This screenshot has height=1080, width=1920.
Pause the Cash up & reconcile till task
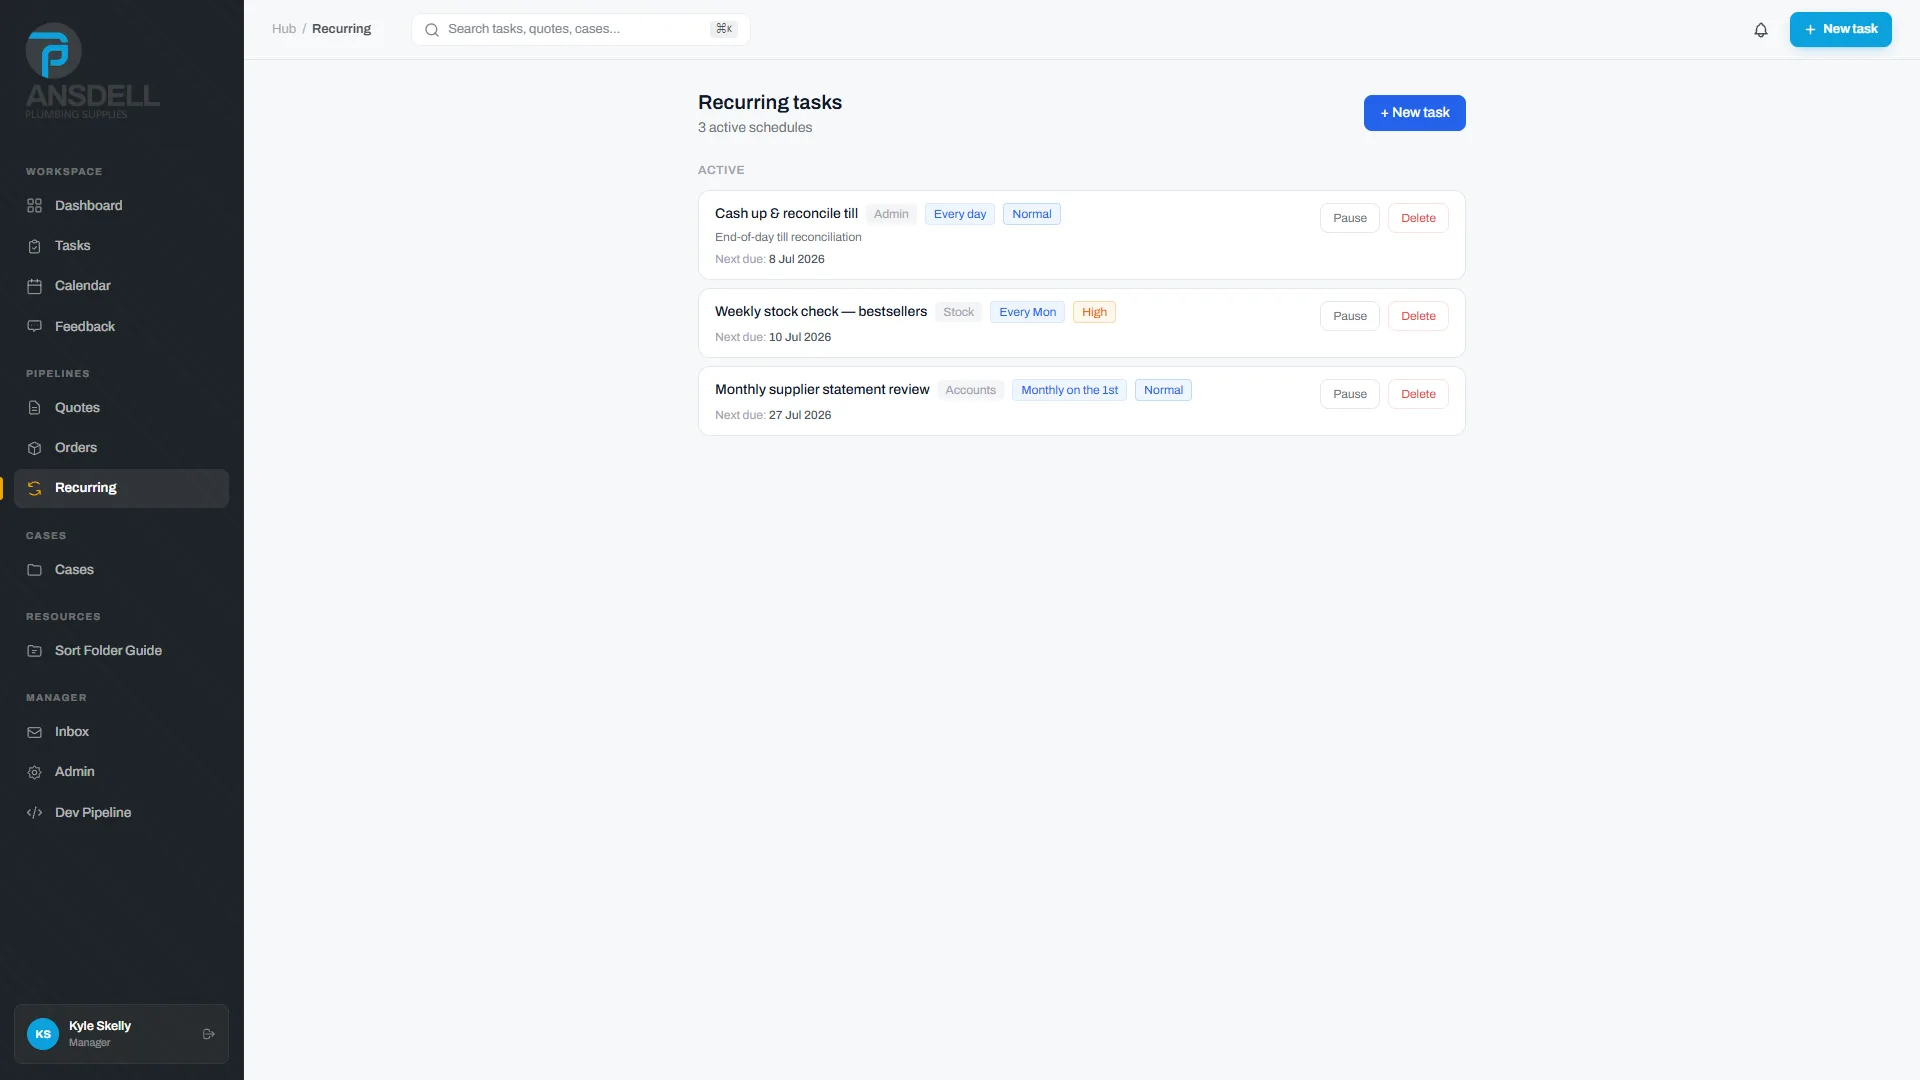pos(1349,218)
